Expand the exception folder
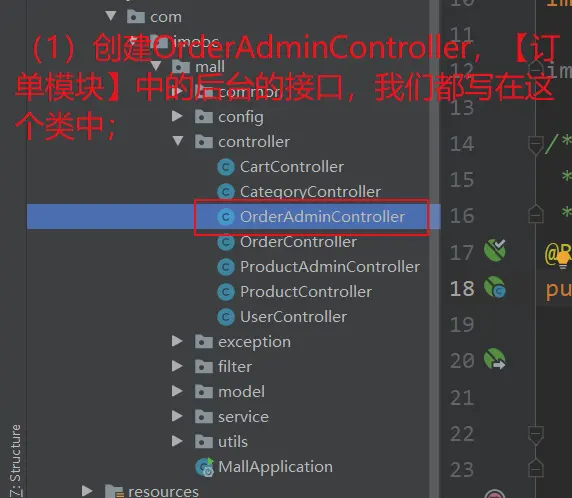The image size is (572, 498). pyautogui.click(x=177, y=341)
